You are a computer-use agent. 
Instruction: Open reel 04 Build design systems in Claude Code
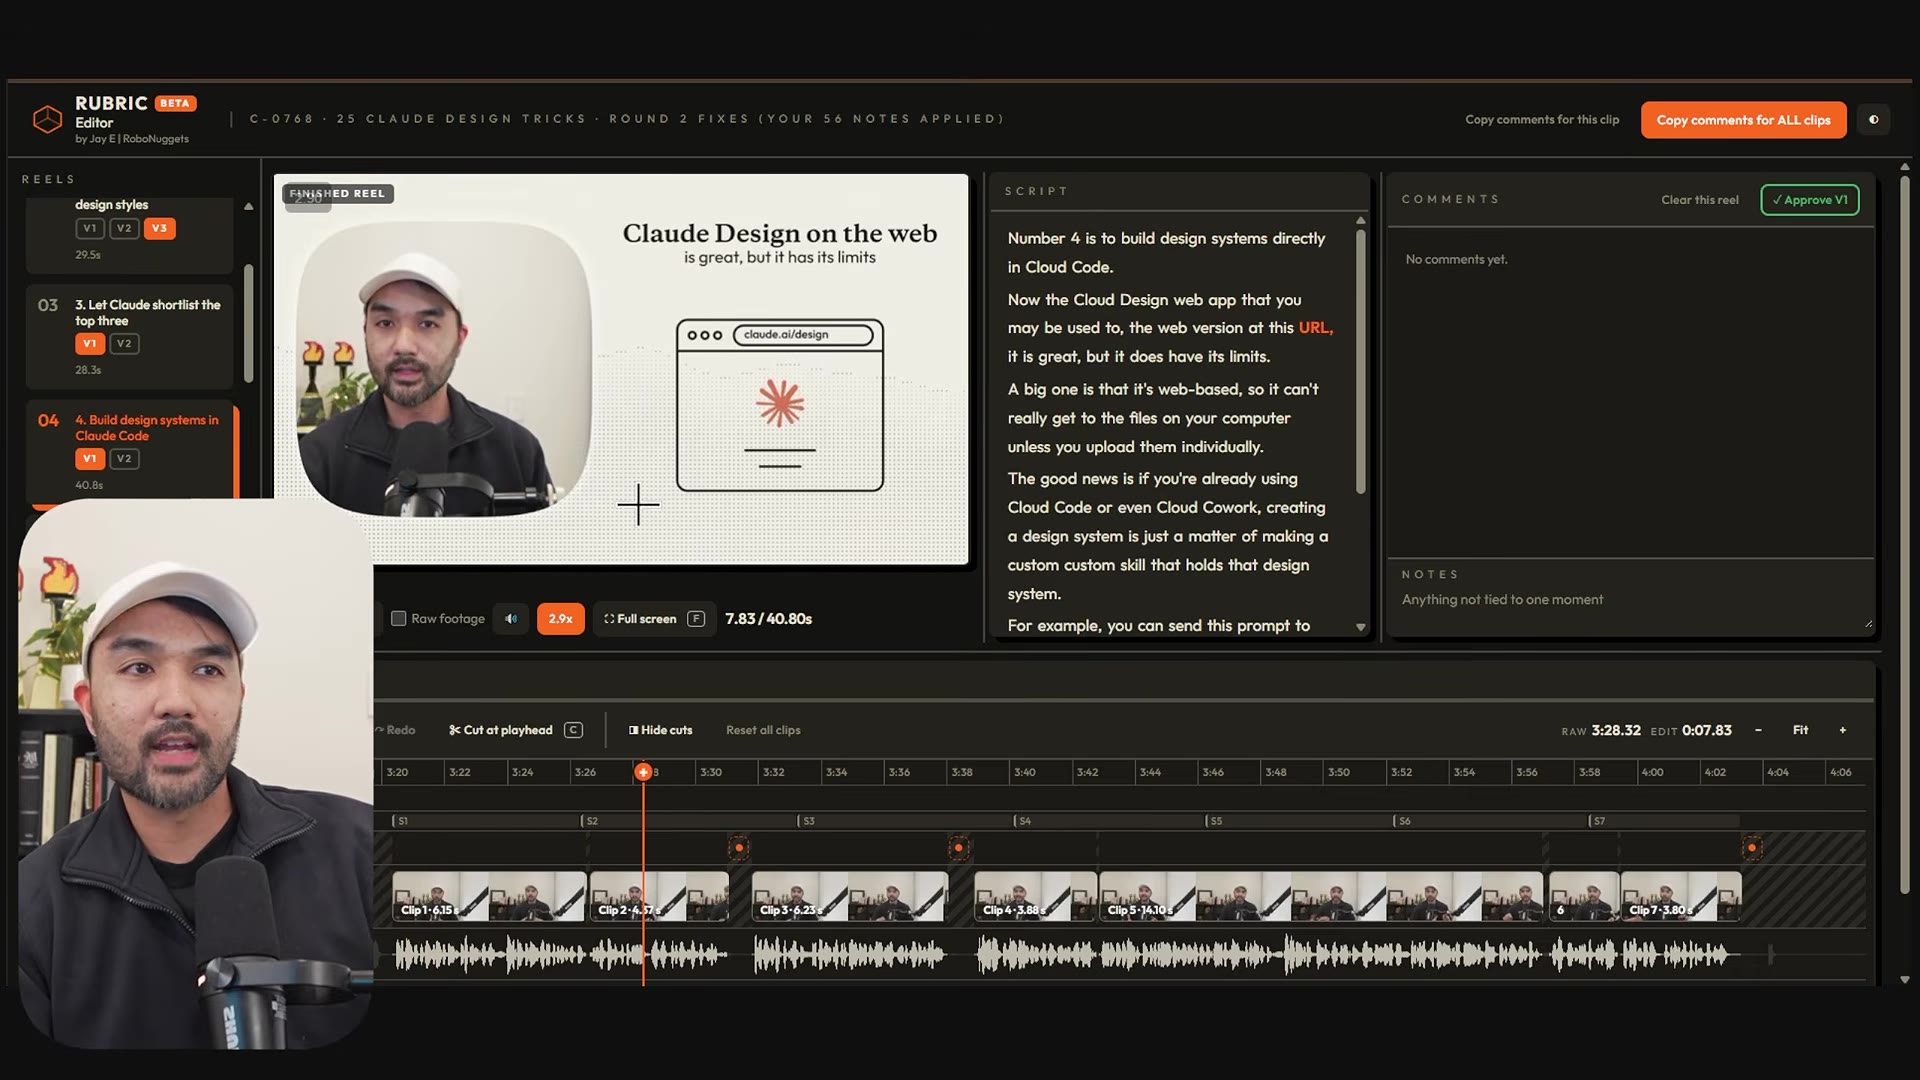(x=130, y=451)
